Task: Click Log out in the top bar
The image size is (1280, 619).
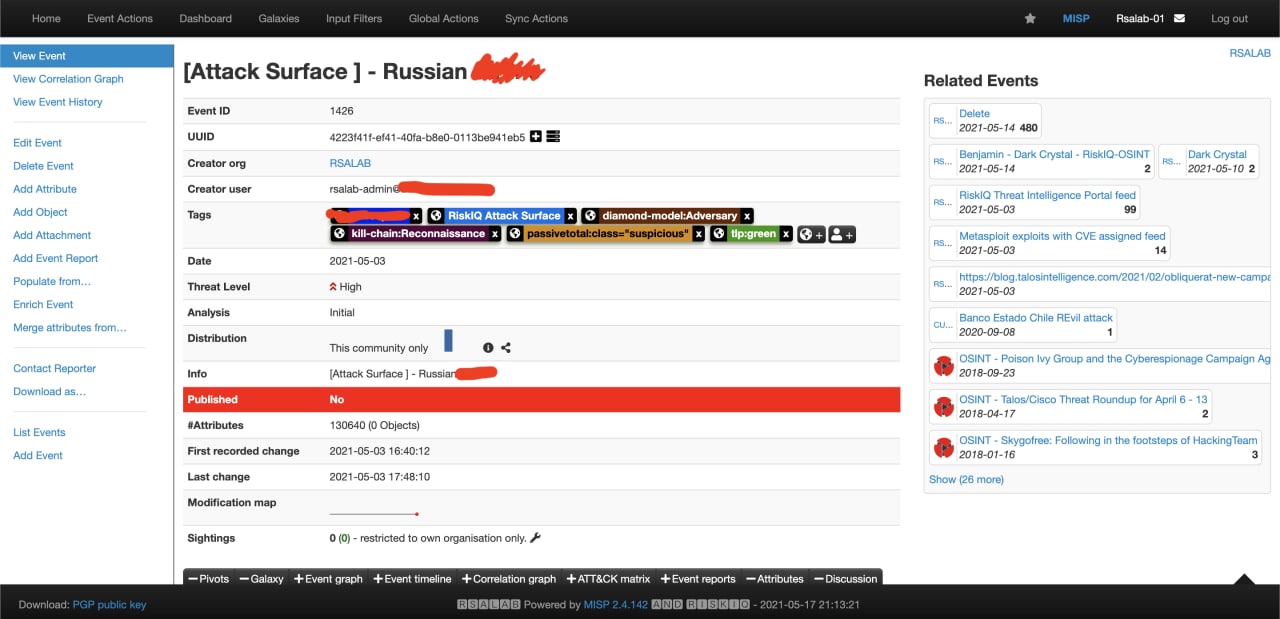Action: (x=1229, y=18)
